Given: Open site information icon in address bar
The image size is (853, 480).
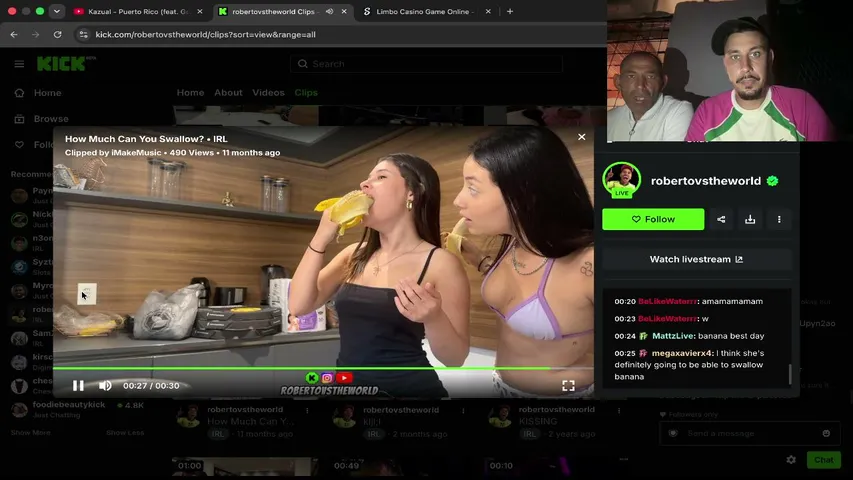Looking at the screenshot, I should (x=83, y=34).
